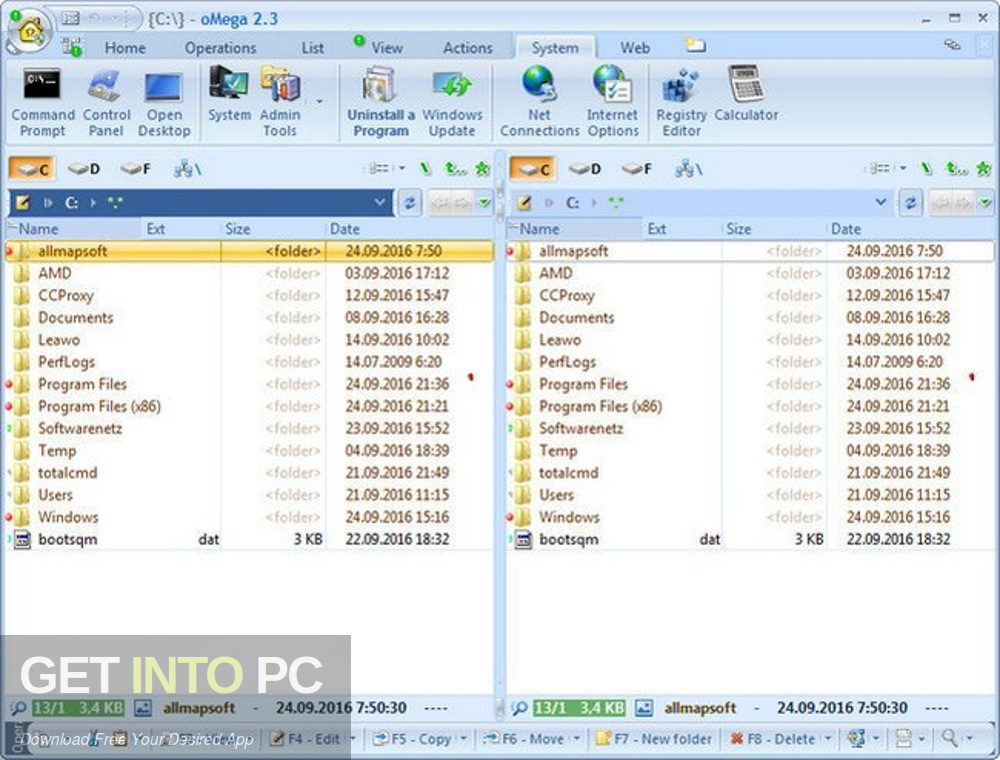Open network root in right panel
The width and height of the screenshot is (1000, 760).
[x=688, y=169]
